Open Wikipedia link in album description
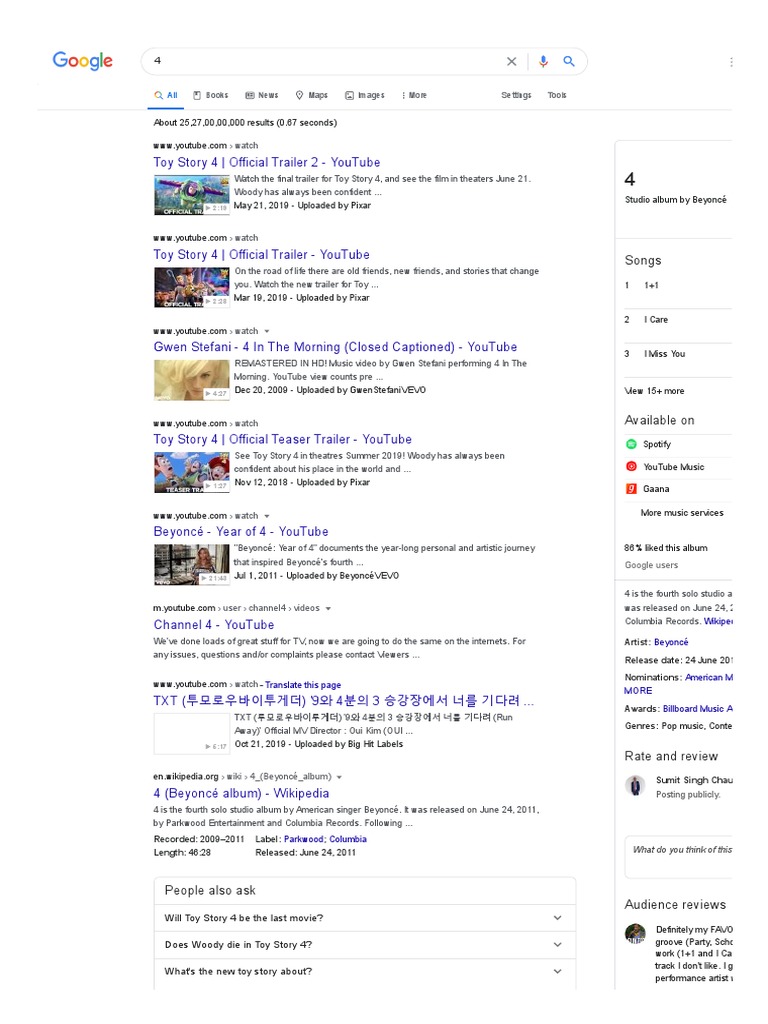Viewport: 768px width, 1024px height. point(718,622)
